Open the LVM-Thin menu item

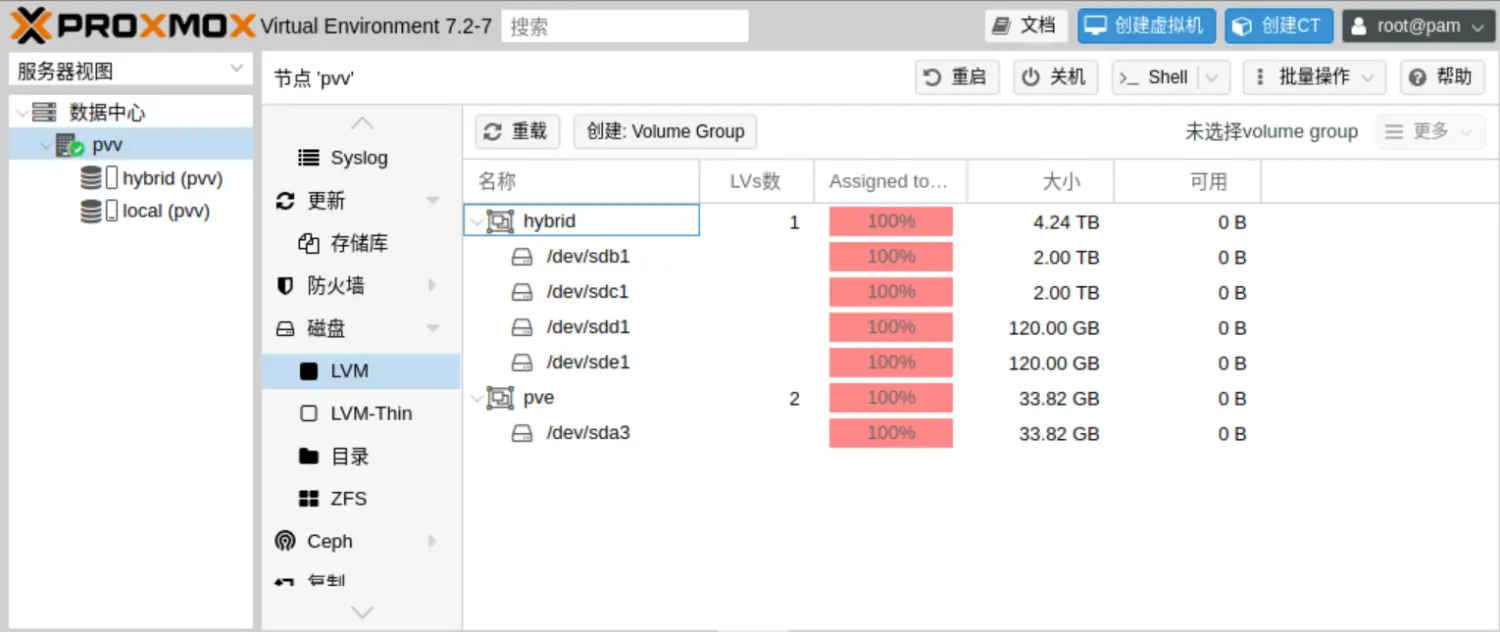[361, 413]
